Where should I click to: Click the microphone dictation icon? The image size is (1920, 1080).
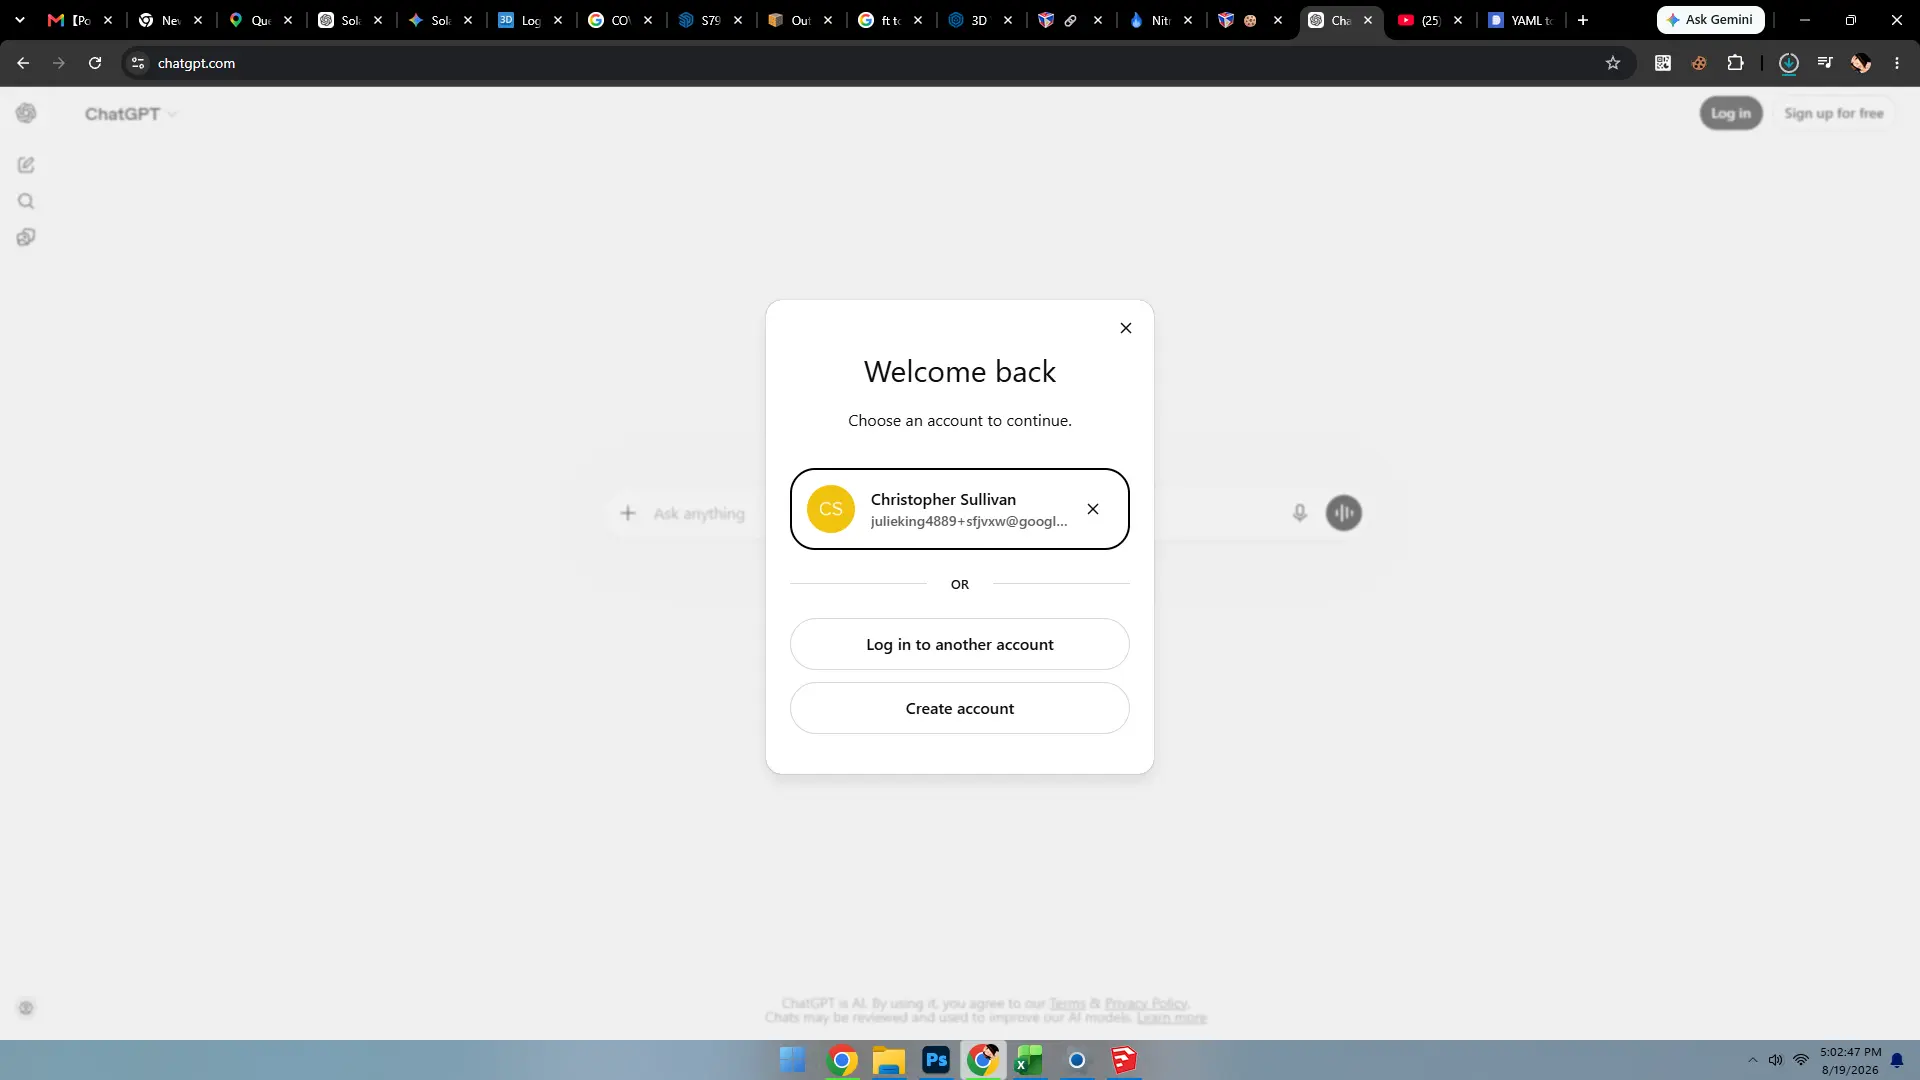1300,513
